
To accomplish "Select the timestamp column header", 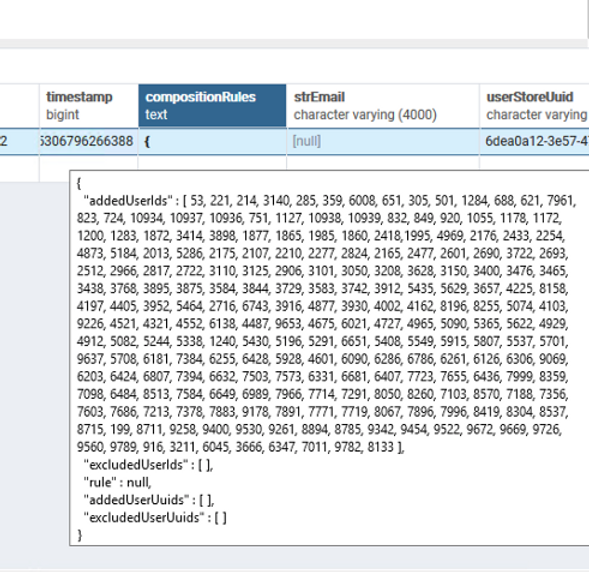I will (x=89, y=106).
